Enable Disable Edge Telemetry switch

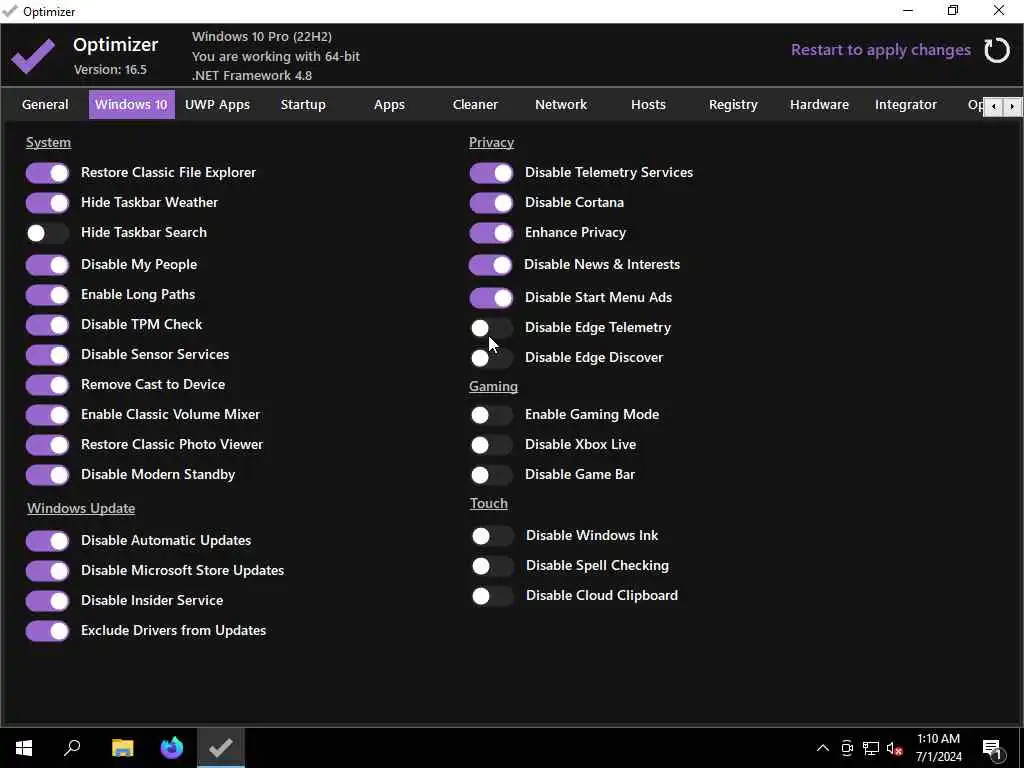pyautogui.click(x=491, y=328)
